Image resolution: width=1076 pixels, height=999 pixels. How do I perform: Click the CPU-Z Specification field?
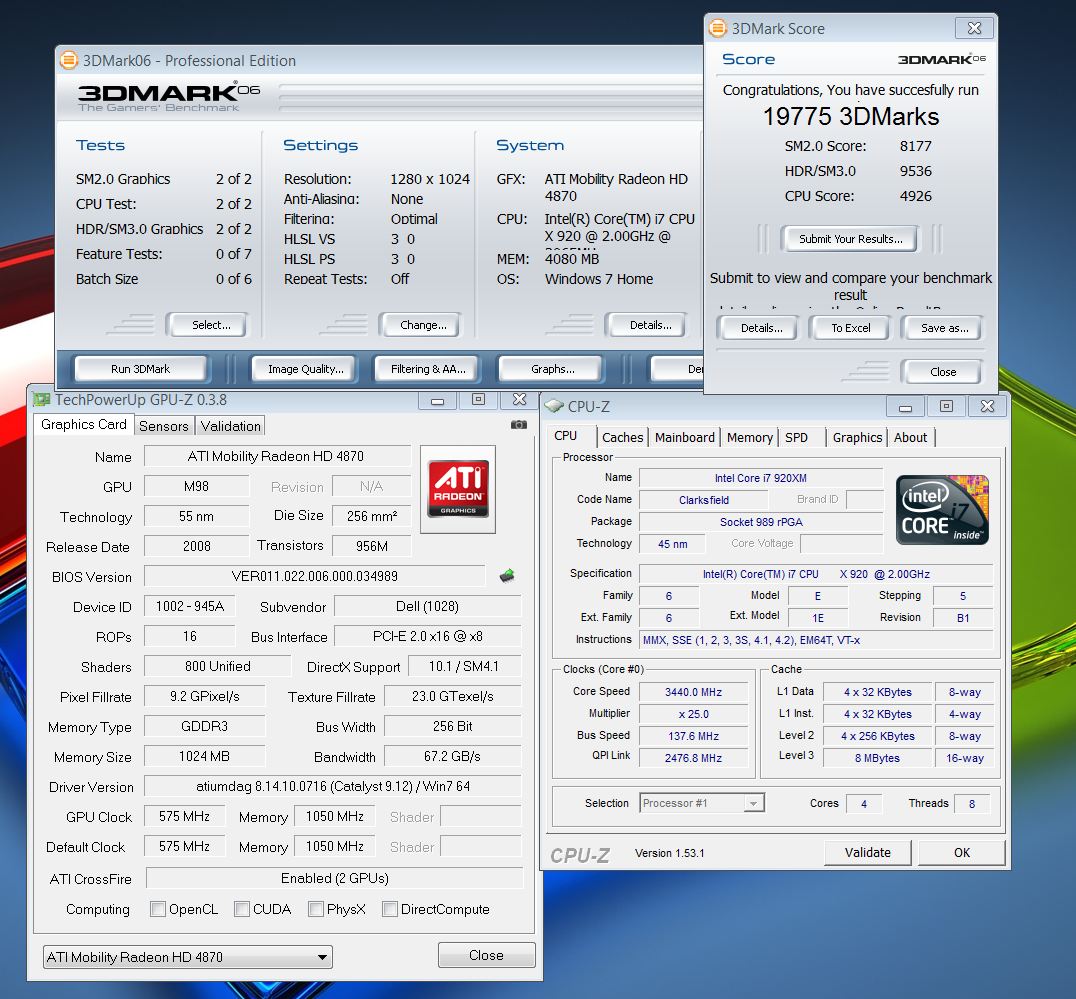pos(816,574)
